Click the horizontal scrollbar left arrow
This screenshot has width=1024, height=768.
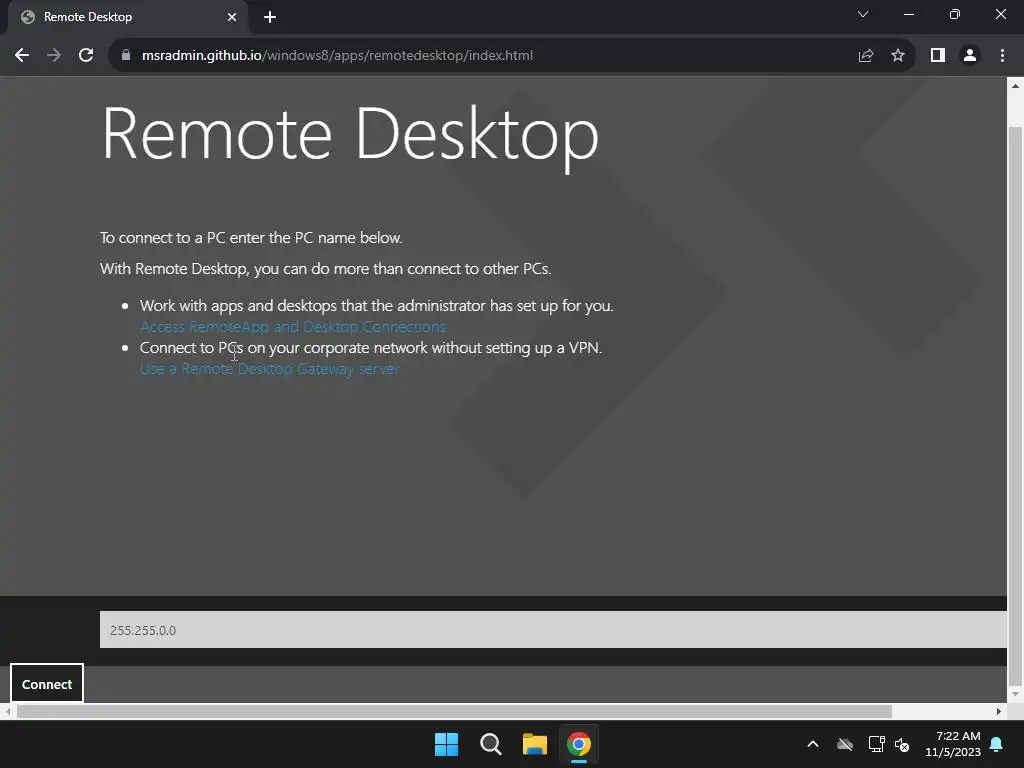click(8, 711)
